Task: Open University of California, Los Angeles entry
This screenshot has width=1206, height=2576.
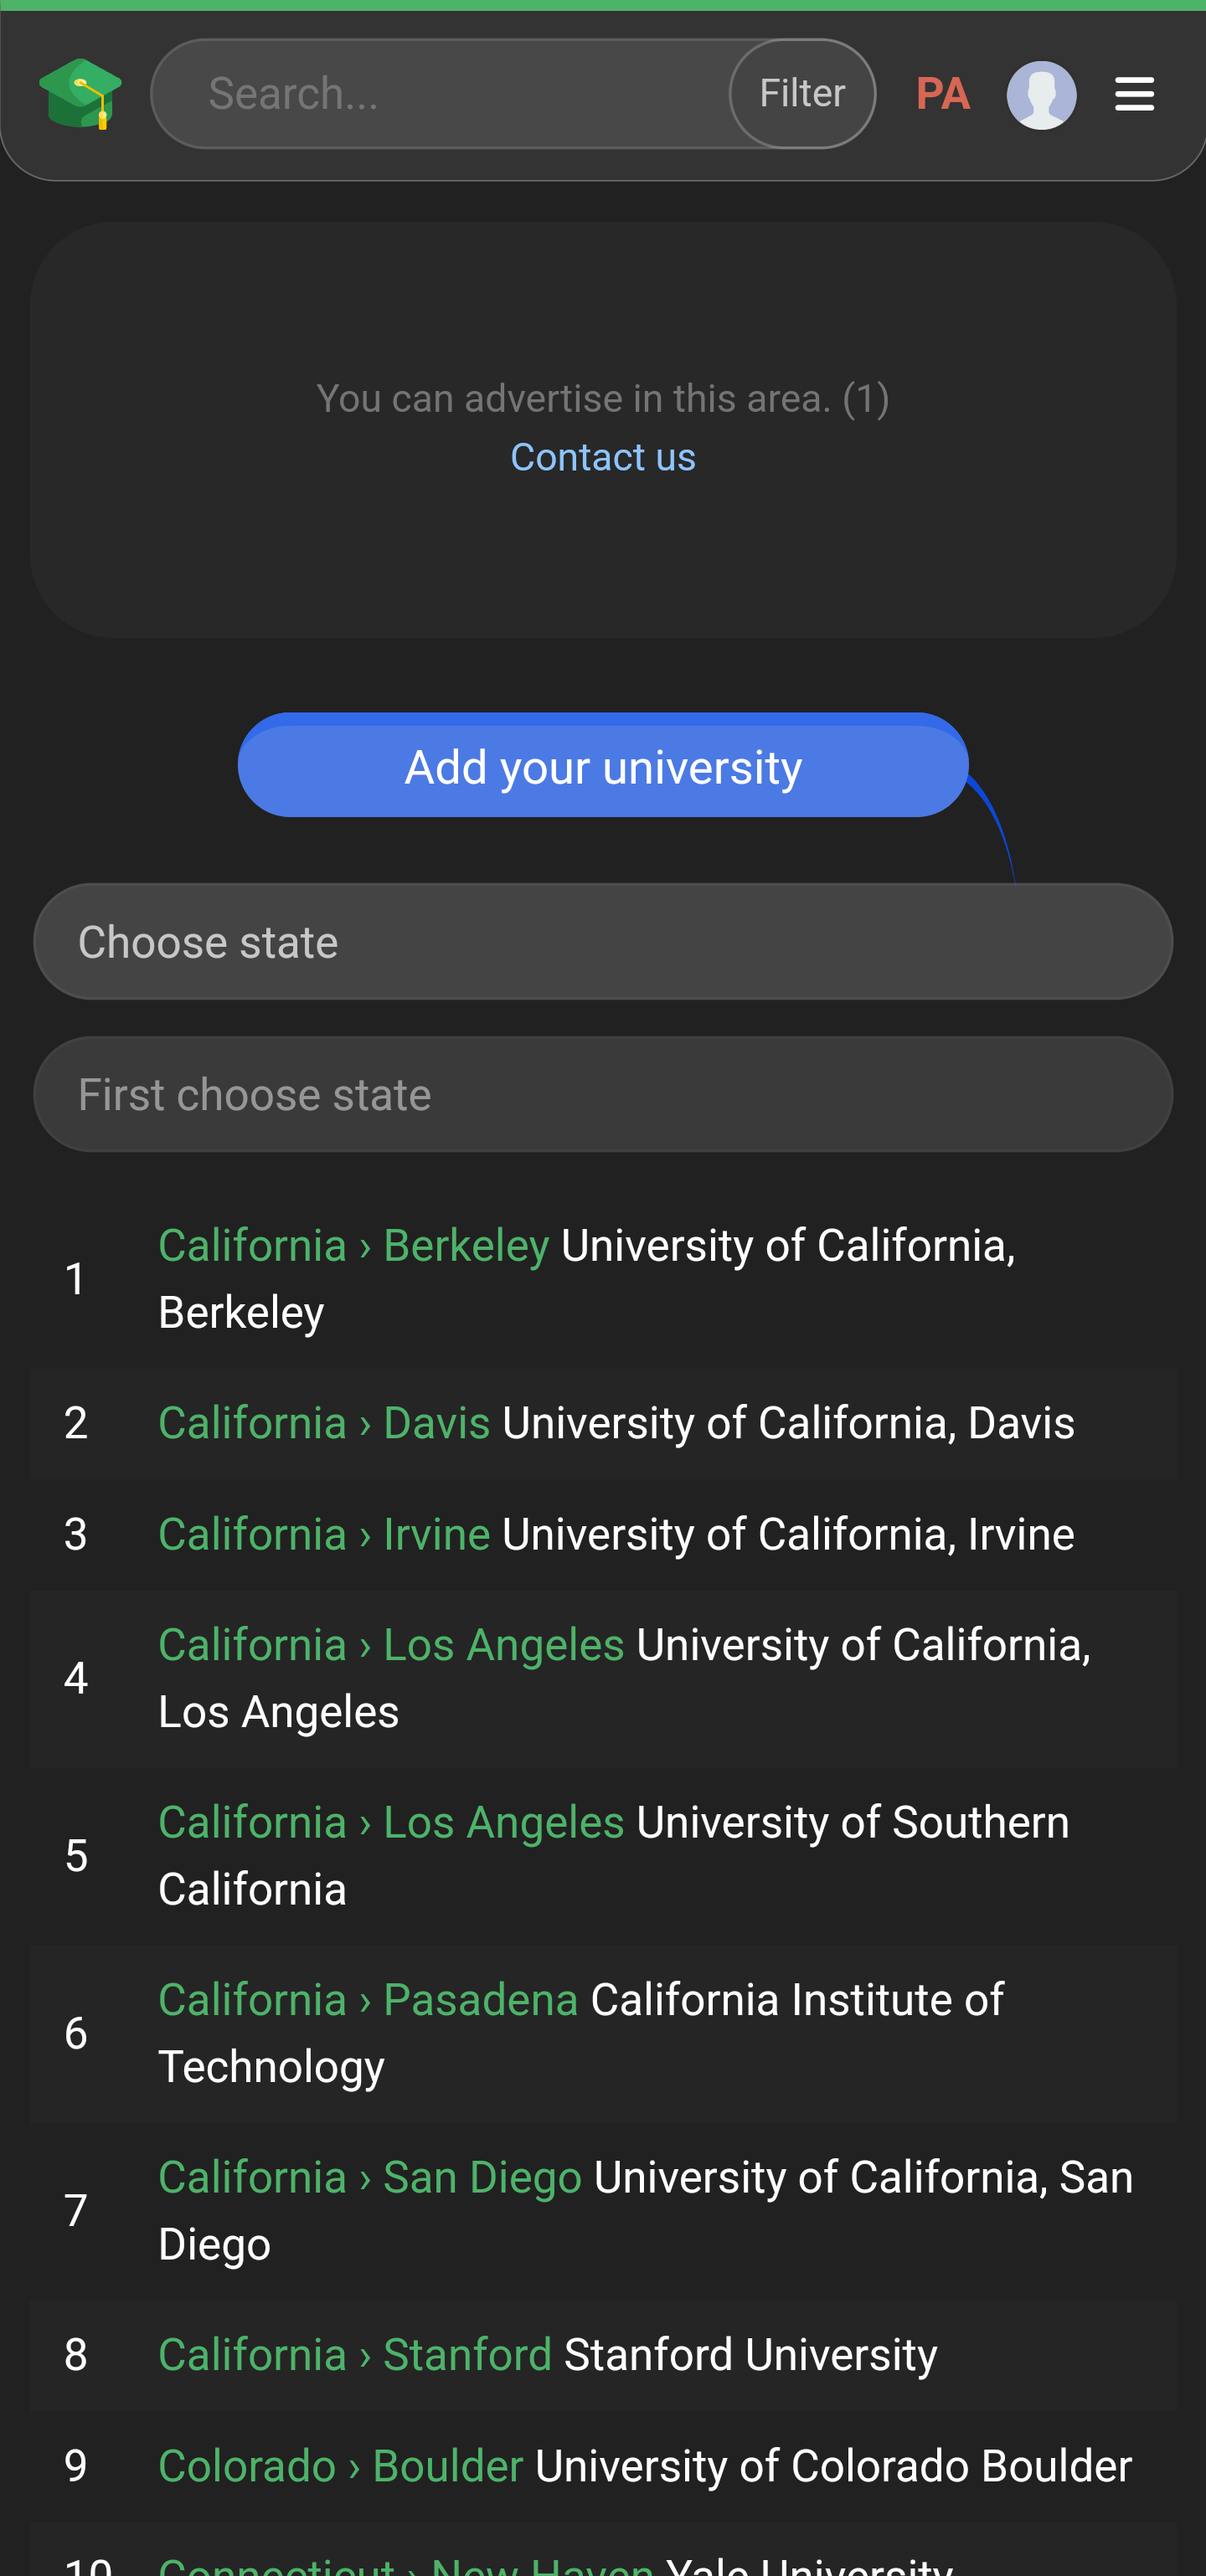Action: (x=625, y=1678)
